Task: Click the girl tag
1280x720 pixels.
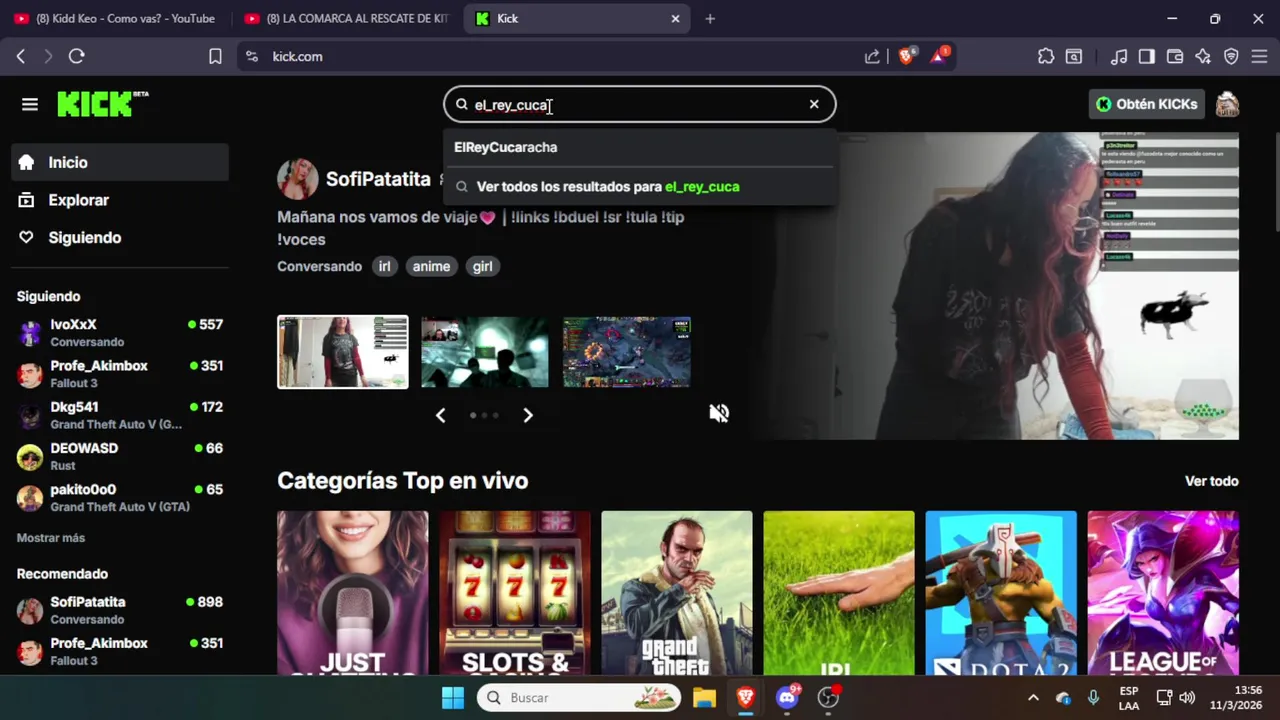Action: coord(482,266)
